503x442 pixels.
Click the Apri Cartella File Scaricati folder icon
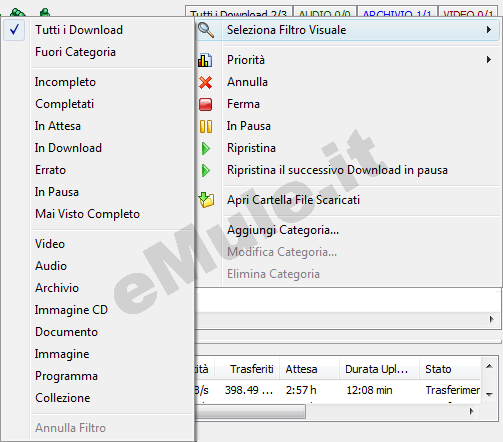(206, 200)
